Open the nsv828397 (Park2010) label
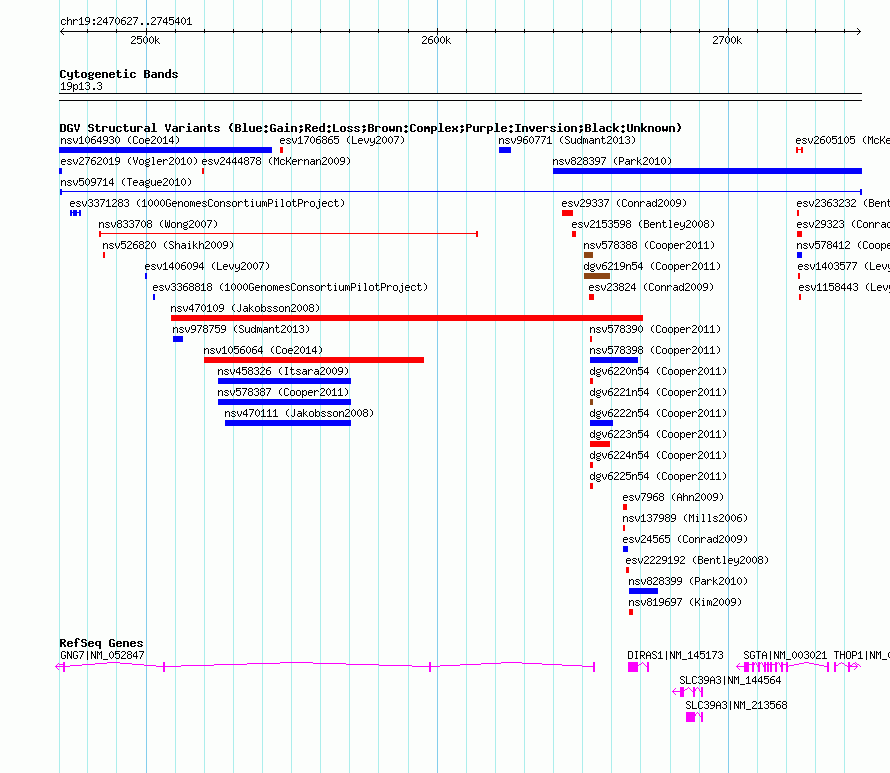890x773 pixels. 612,161
